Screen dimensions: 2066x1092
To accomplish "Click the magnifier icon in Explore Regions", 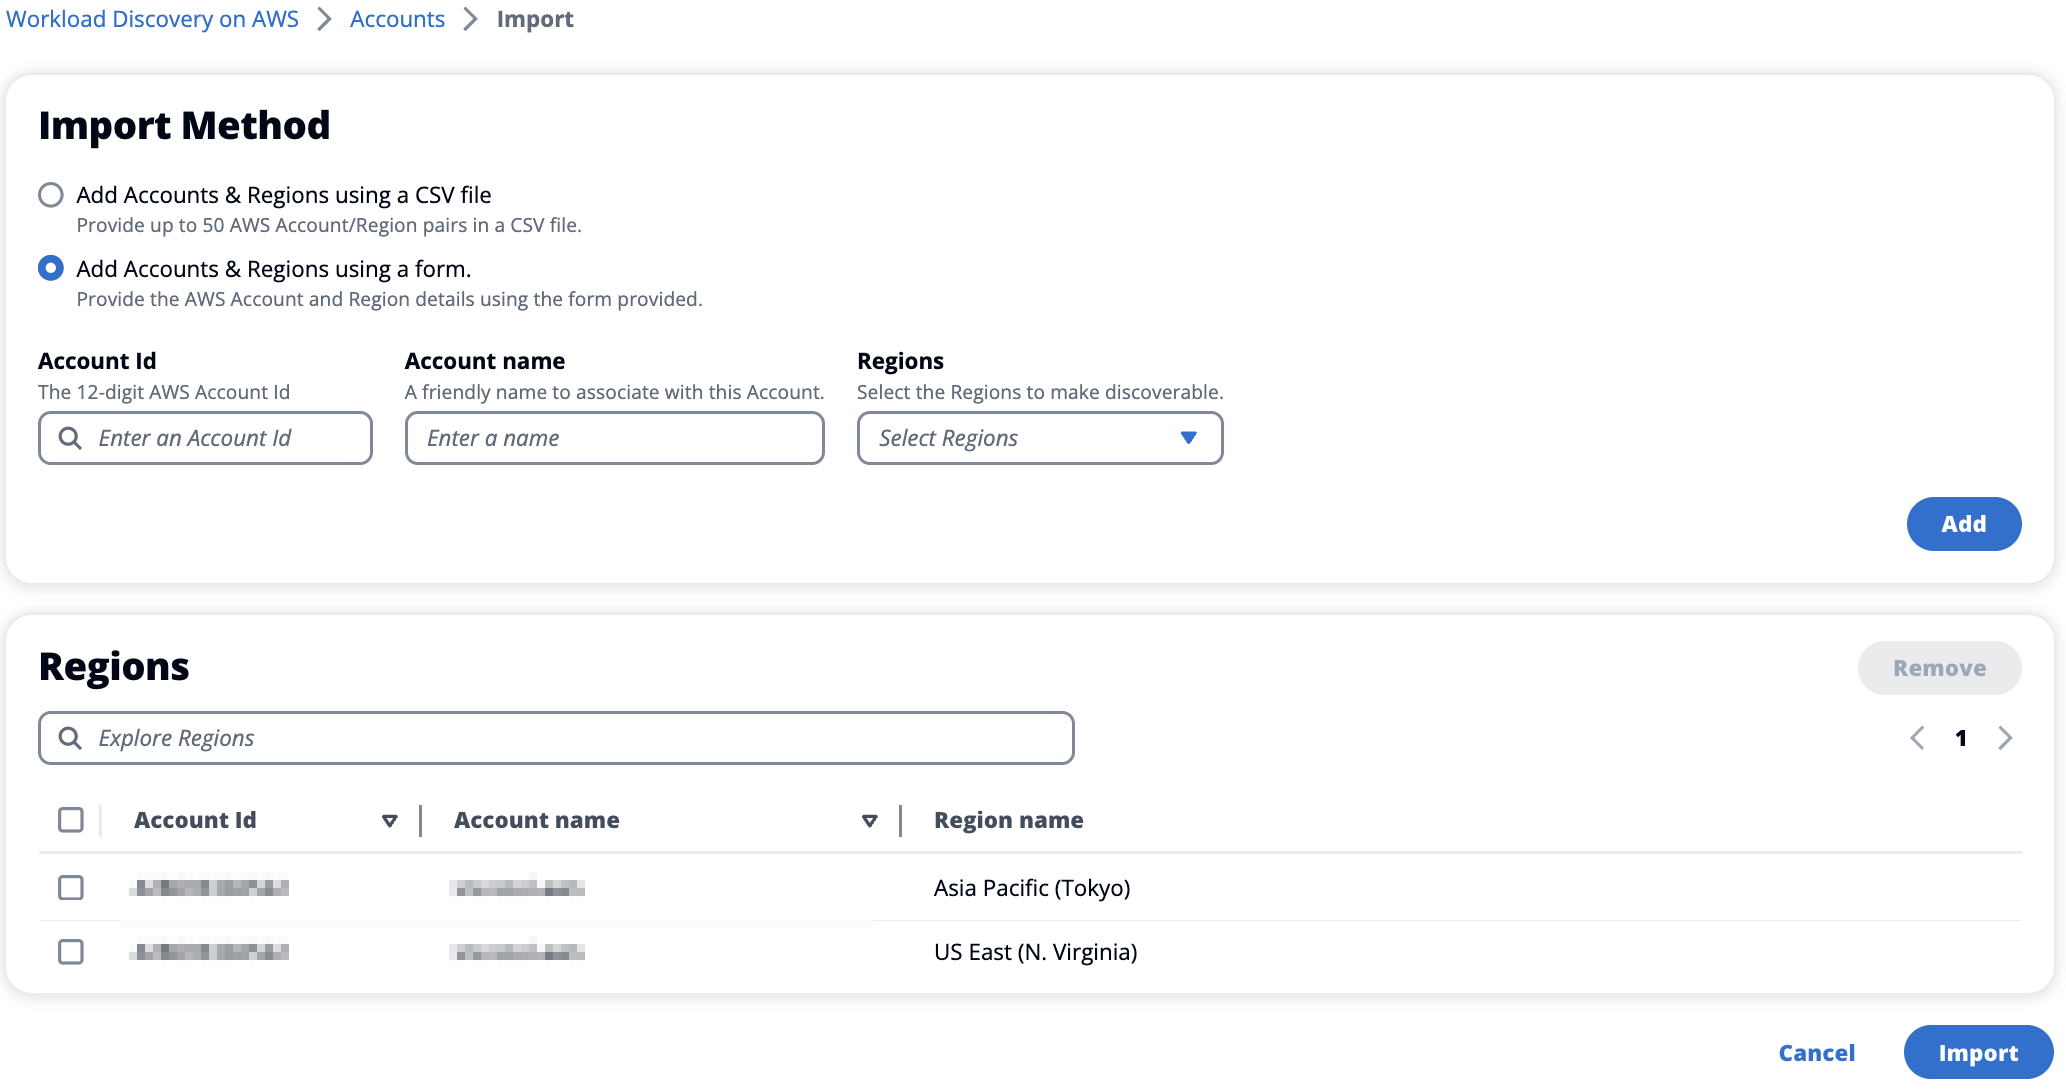I will pos(70,738).
